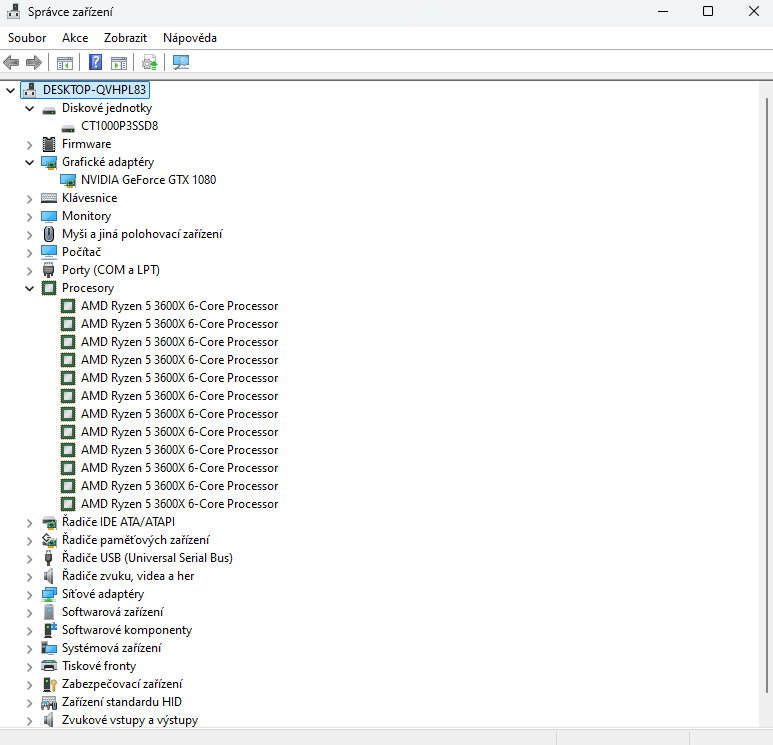Click the first AMD Ryzen 5 3600X processor icon

tap(68, 306)
